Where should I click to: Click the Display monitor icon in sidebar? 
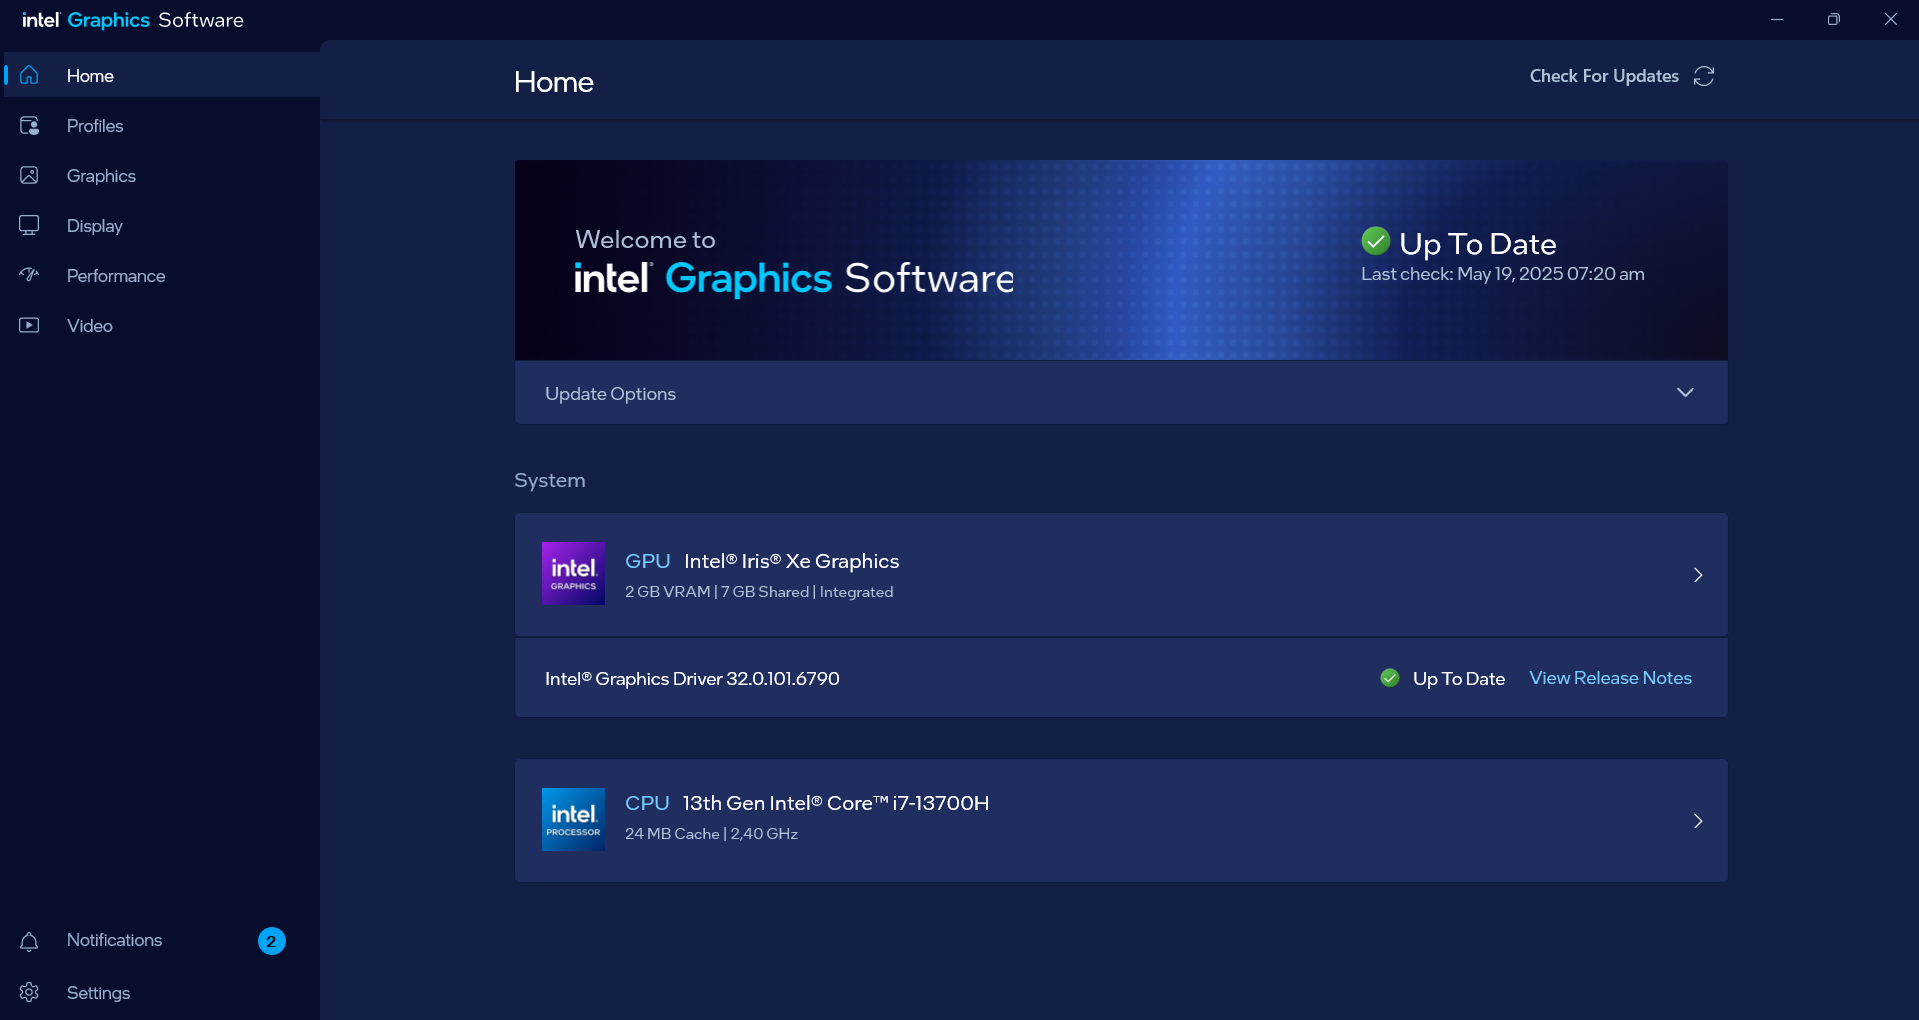coord(29,225)
